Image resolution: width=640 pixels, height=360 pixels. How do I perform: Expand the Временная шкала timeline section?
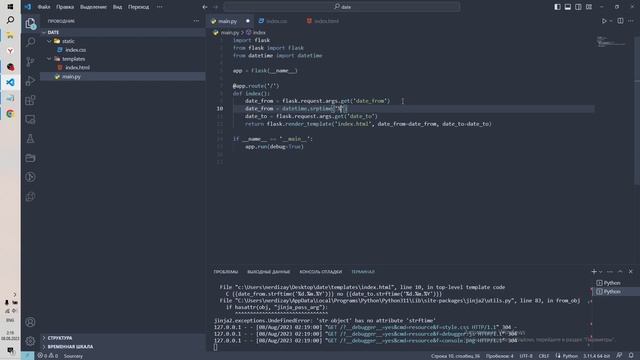click(122, 347)
